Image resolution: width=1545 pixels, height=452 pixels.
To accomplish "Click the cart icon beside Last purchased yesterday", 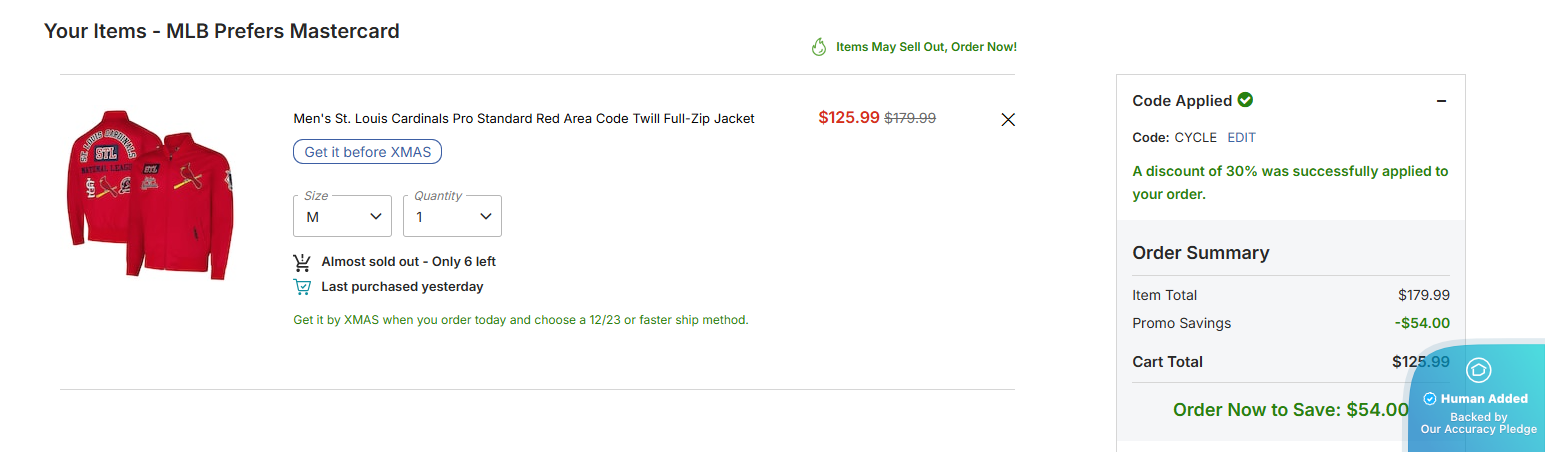I will [302, 287].
